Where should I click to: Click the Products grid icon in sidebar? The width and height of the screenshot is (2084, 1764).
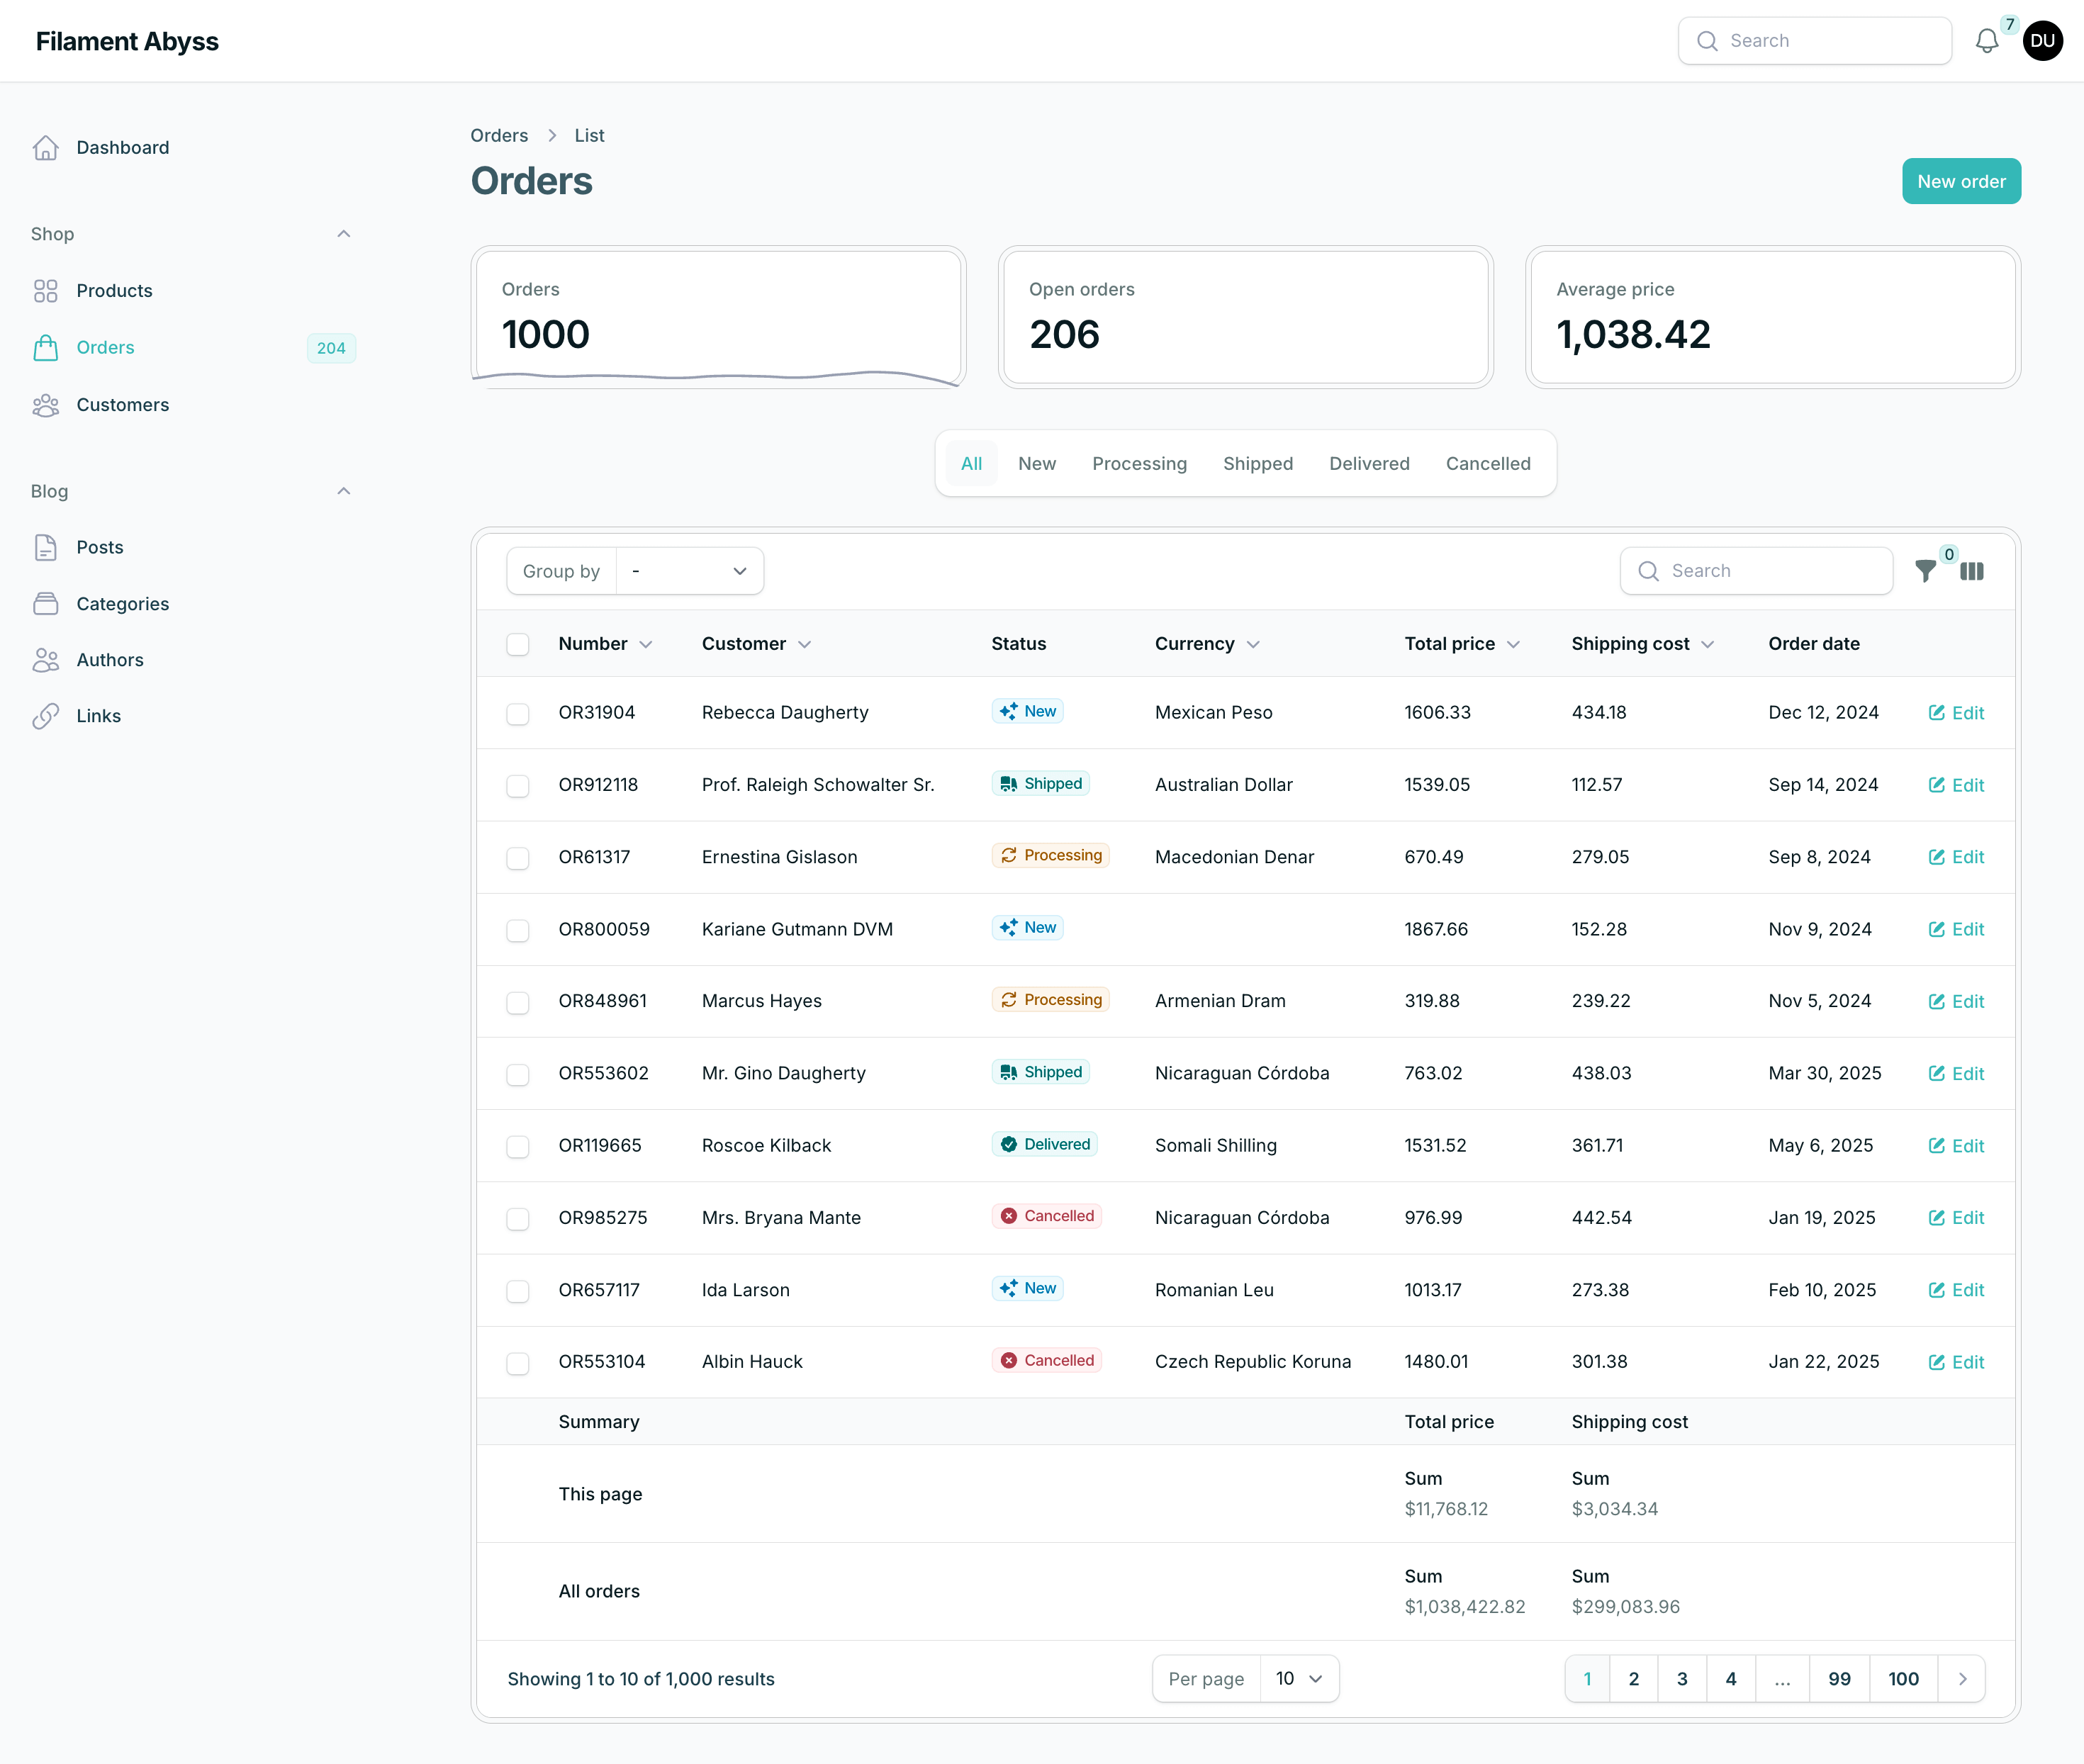pyautogui.click(x=46, y=291)
